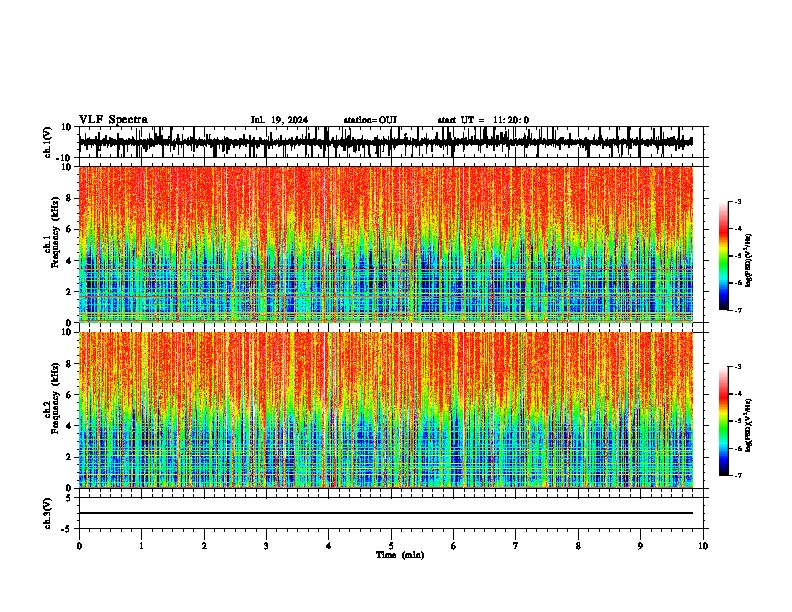Select the ch.1(V) axis label
Image resolution: width=792 pixels, height=612 pixels.
click(x=48, y=142)
